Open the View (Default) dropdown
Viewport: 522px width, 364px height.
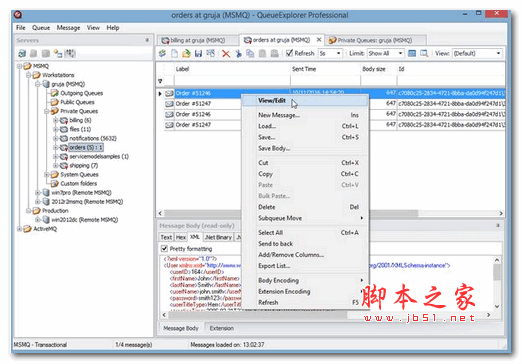[x=498, y=53]
